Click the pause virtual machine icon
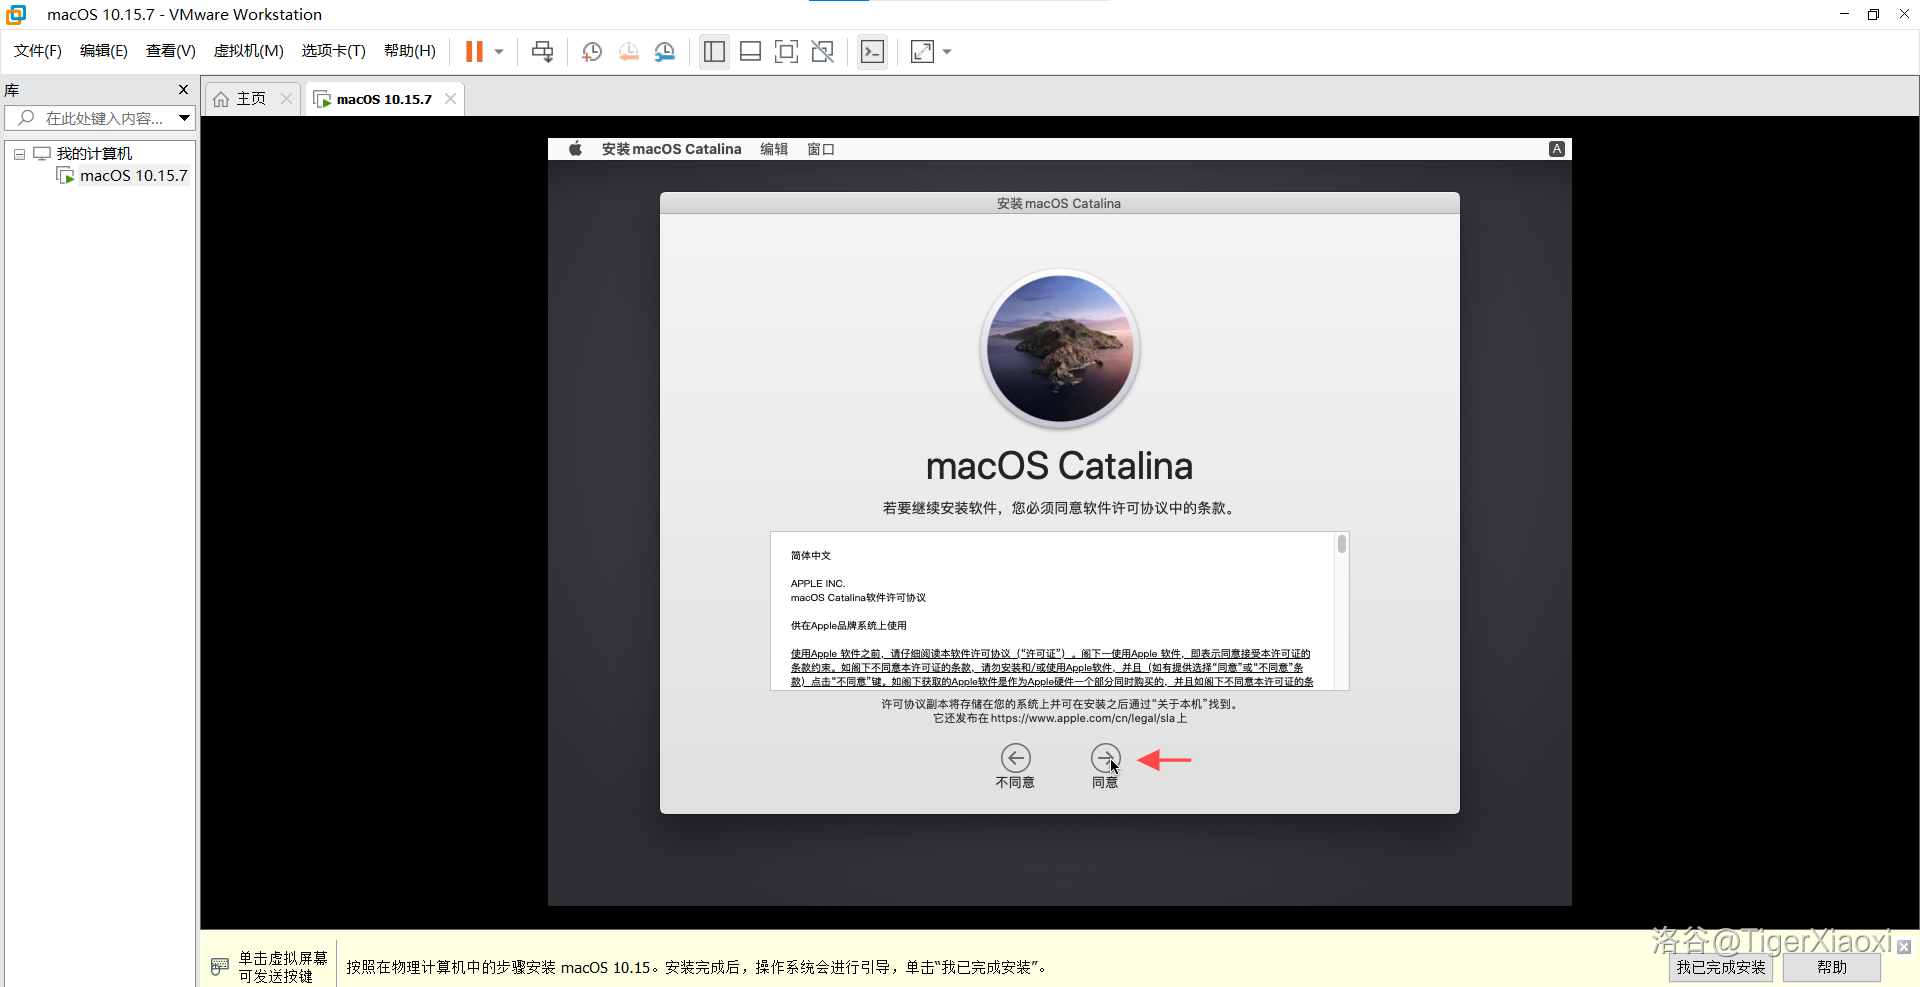Viewport: 1920px width, 987px height. (x=474, y=52)
